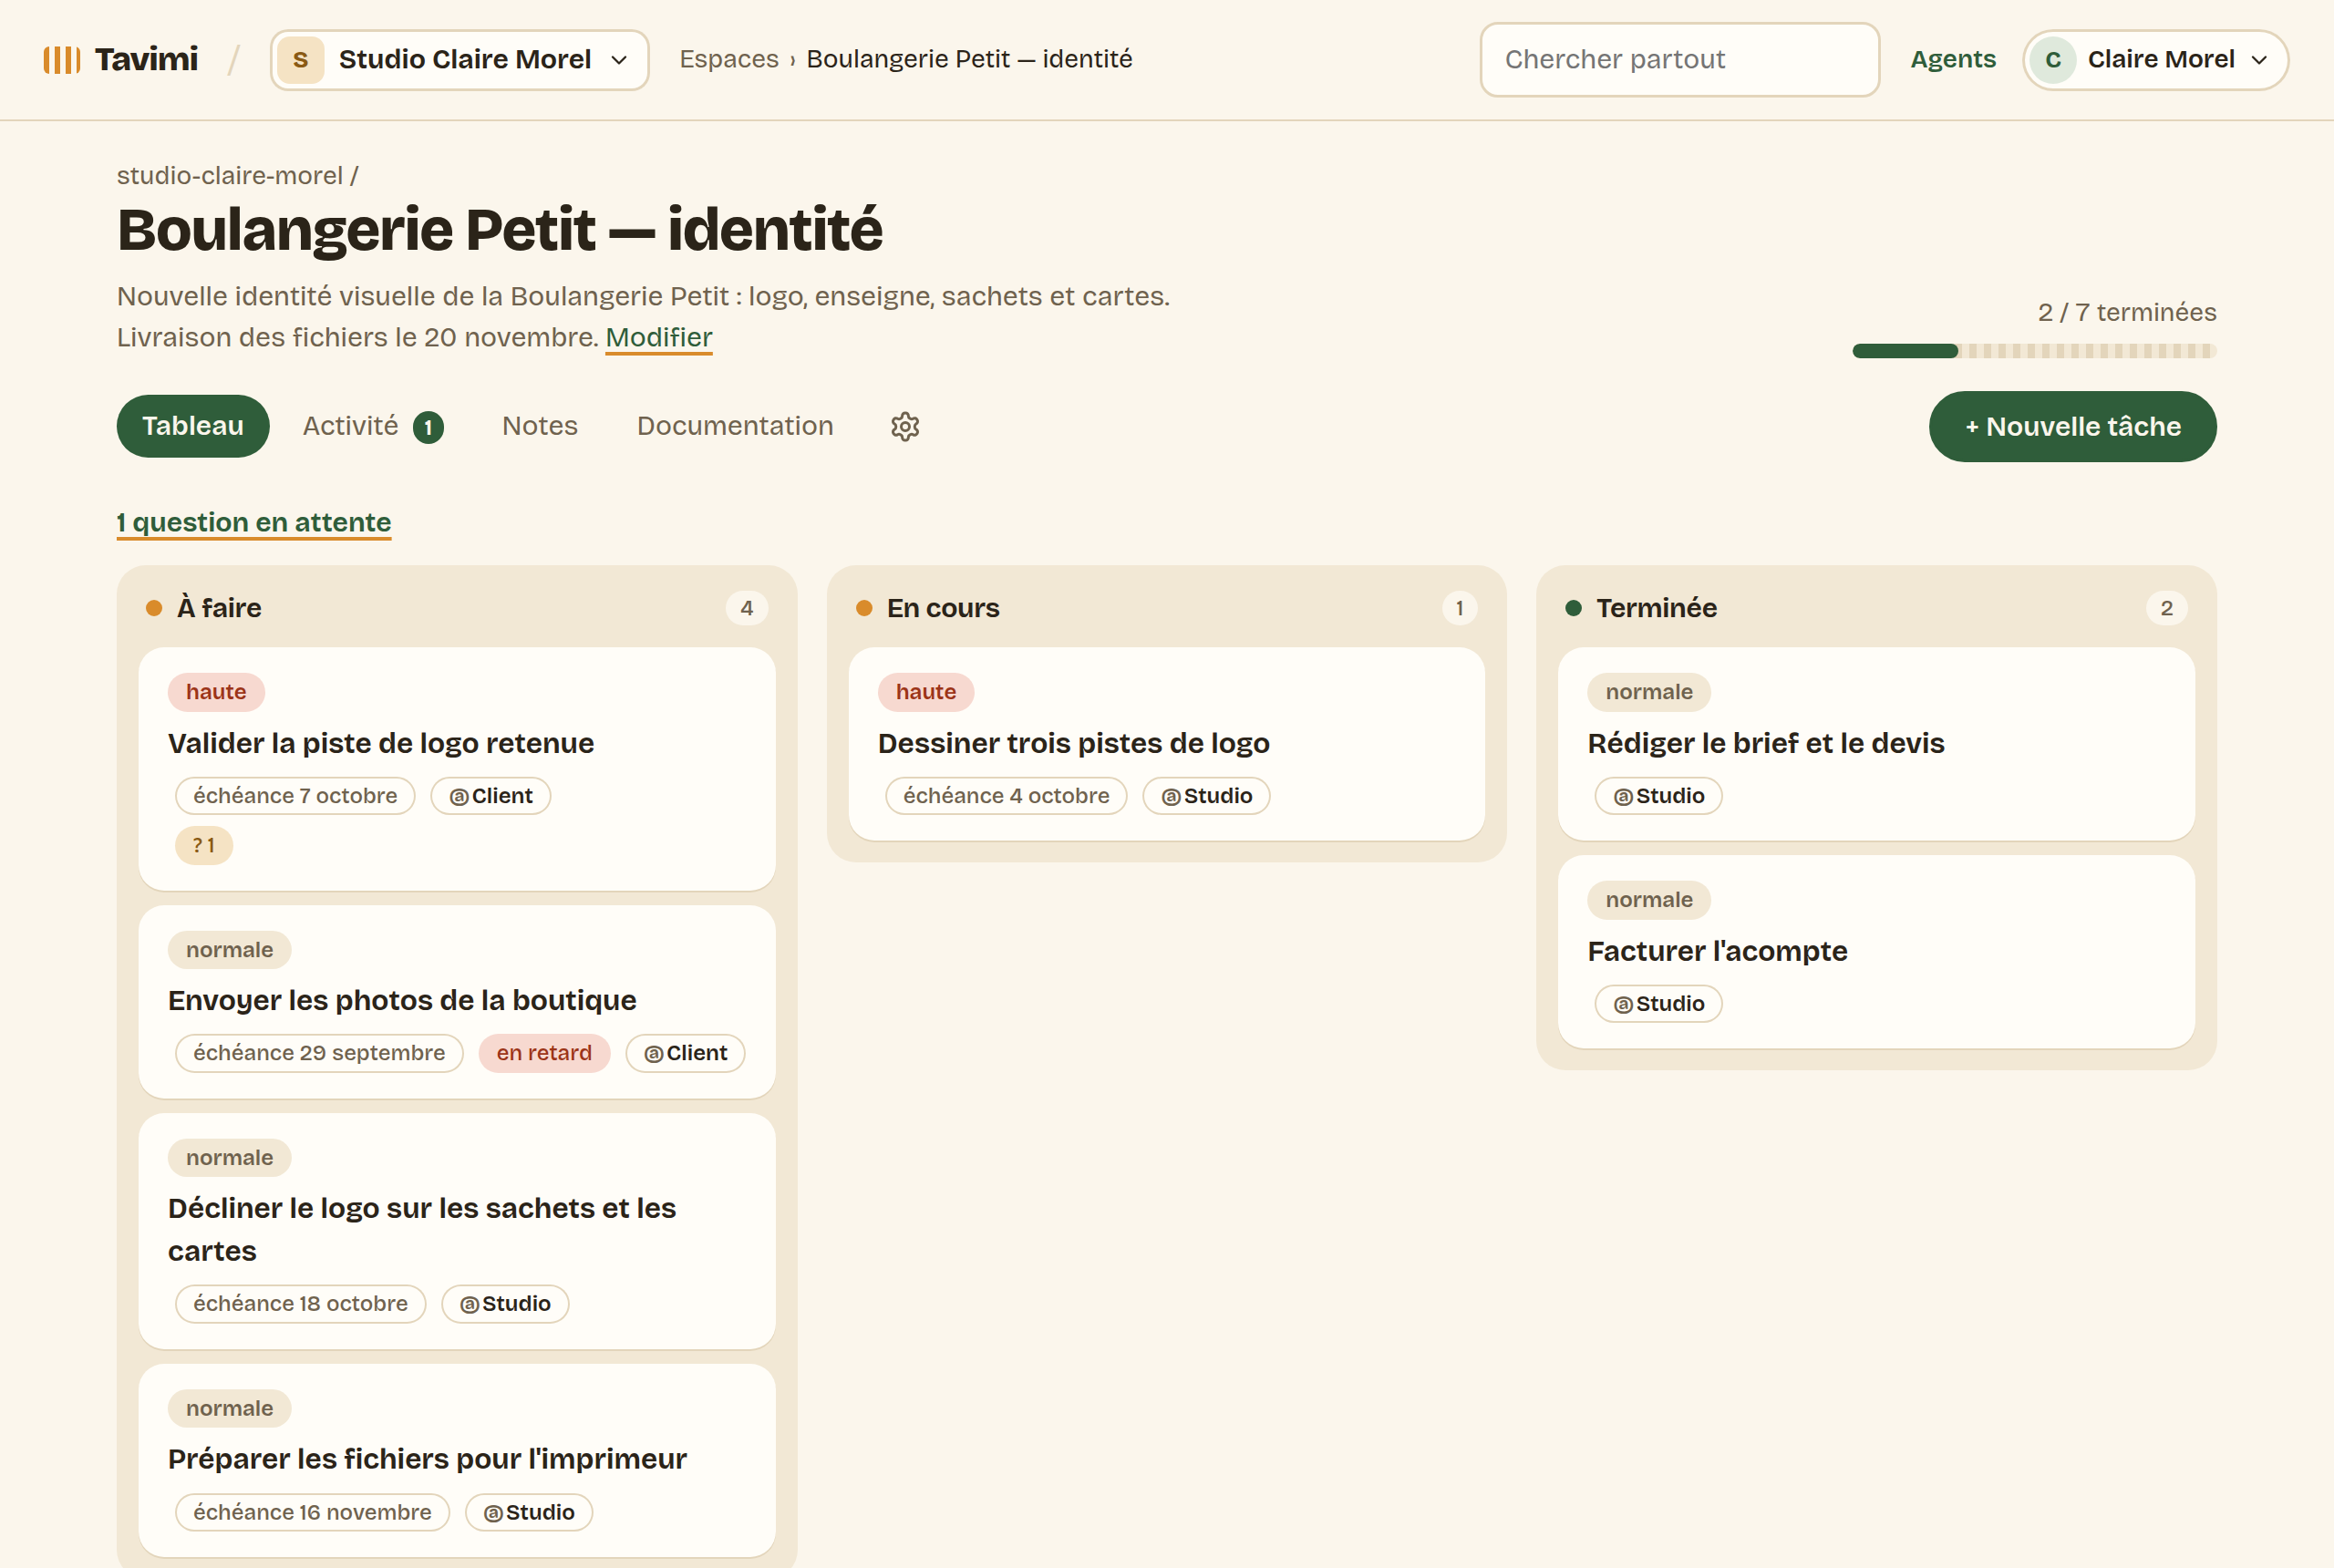Click the + Nouvelle tâche button
Image resolution: width=2334 pixels, height=1568 pixels.
click(x=2072, y=426)
